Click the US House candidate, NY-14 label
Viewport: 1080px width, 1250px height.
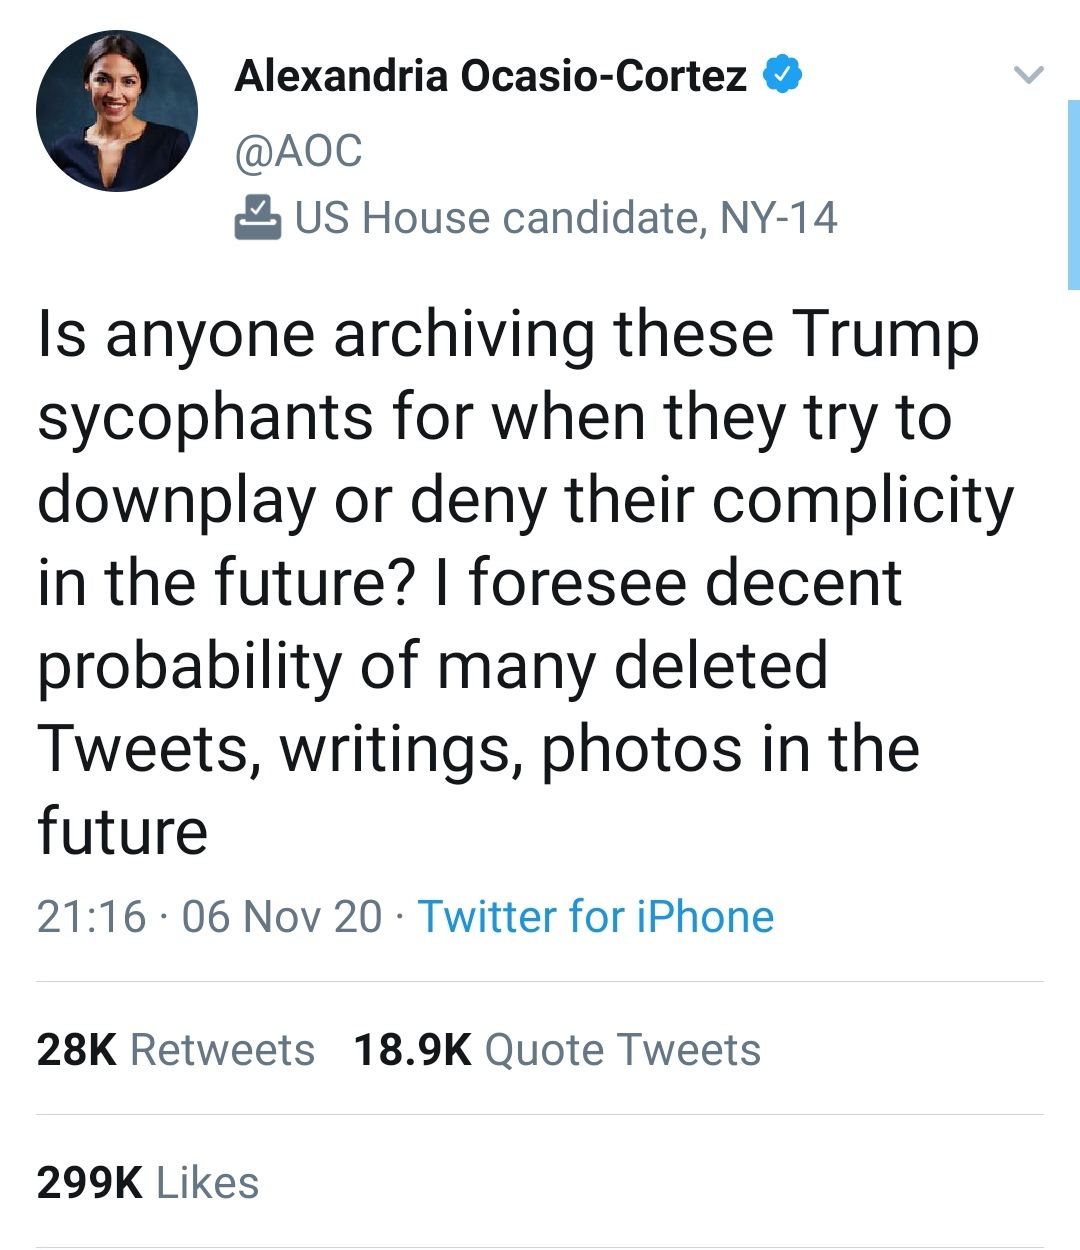coord(566,218)
